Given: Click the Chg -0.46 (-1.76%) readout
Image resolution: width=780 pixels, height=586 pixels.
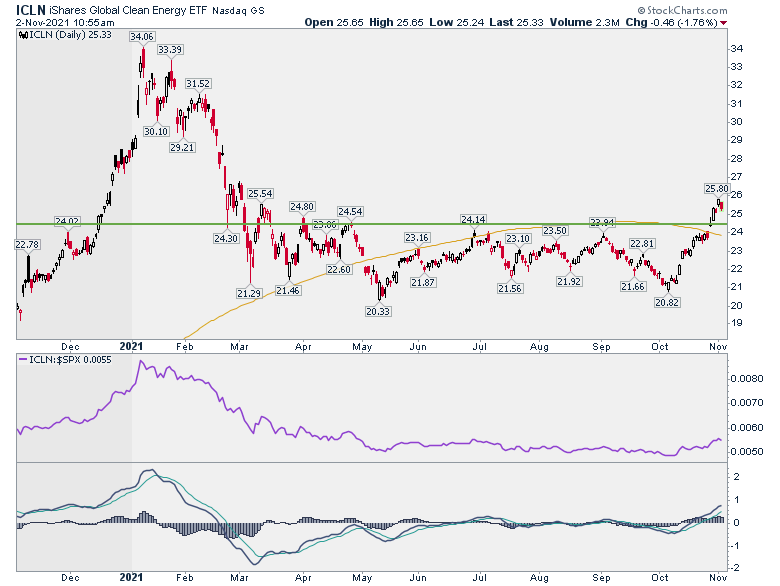Looking at the screenshot, I should point(672,22).
